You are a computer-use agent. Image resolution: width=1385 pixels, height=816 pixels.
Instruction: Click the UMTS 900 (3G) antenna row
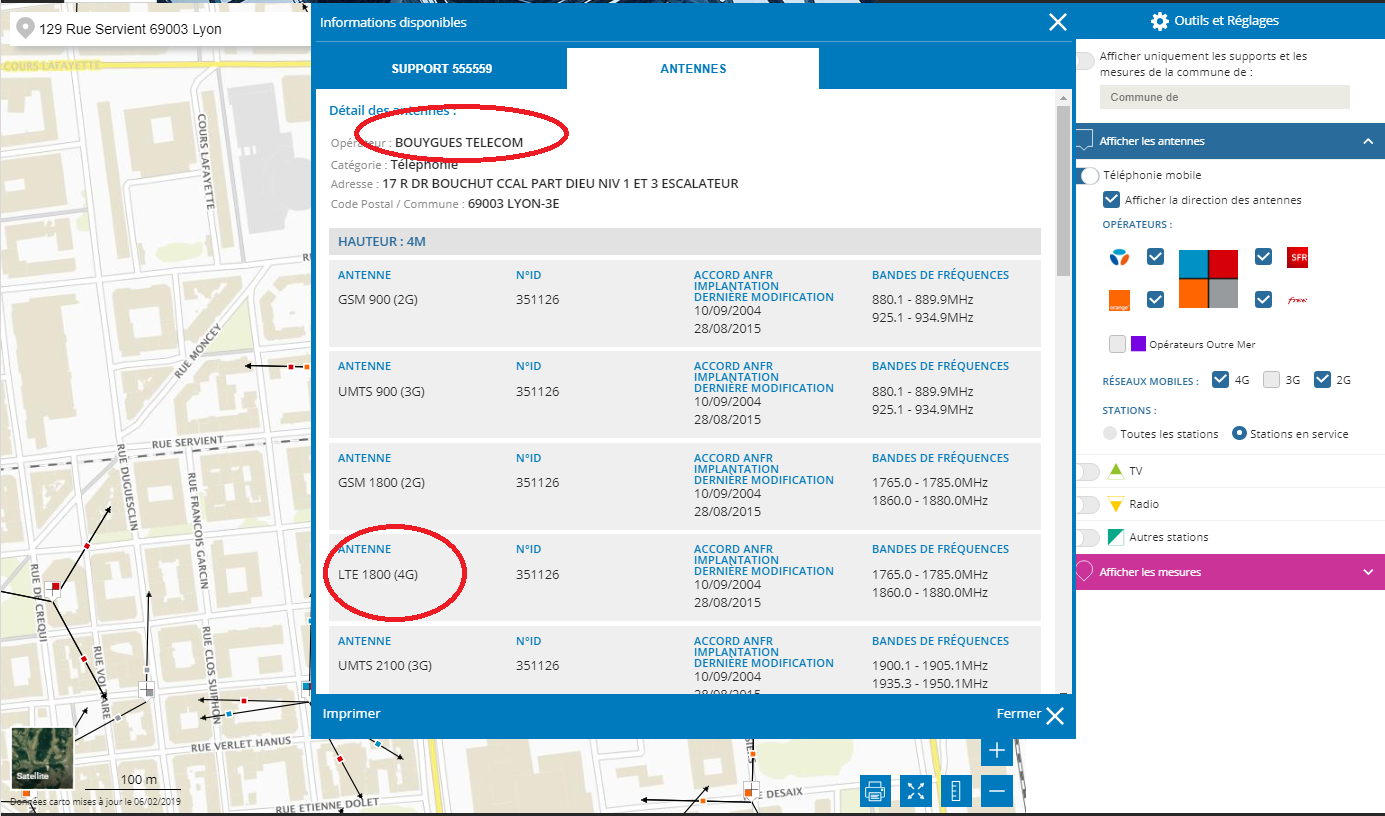pyautogui.click(x=685, y=393)
